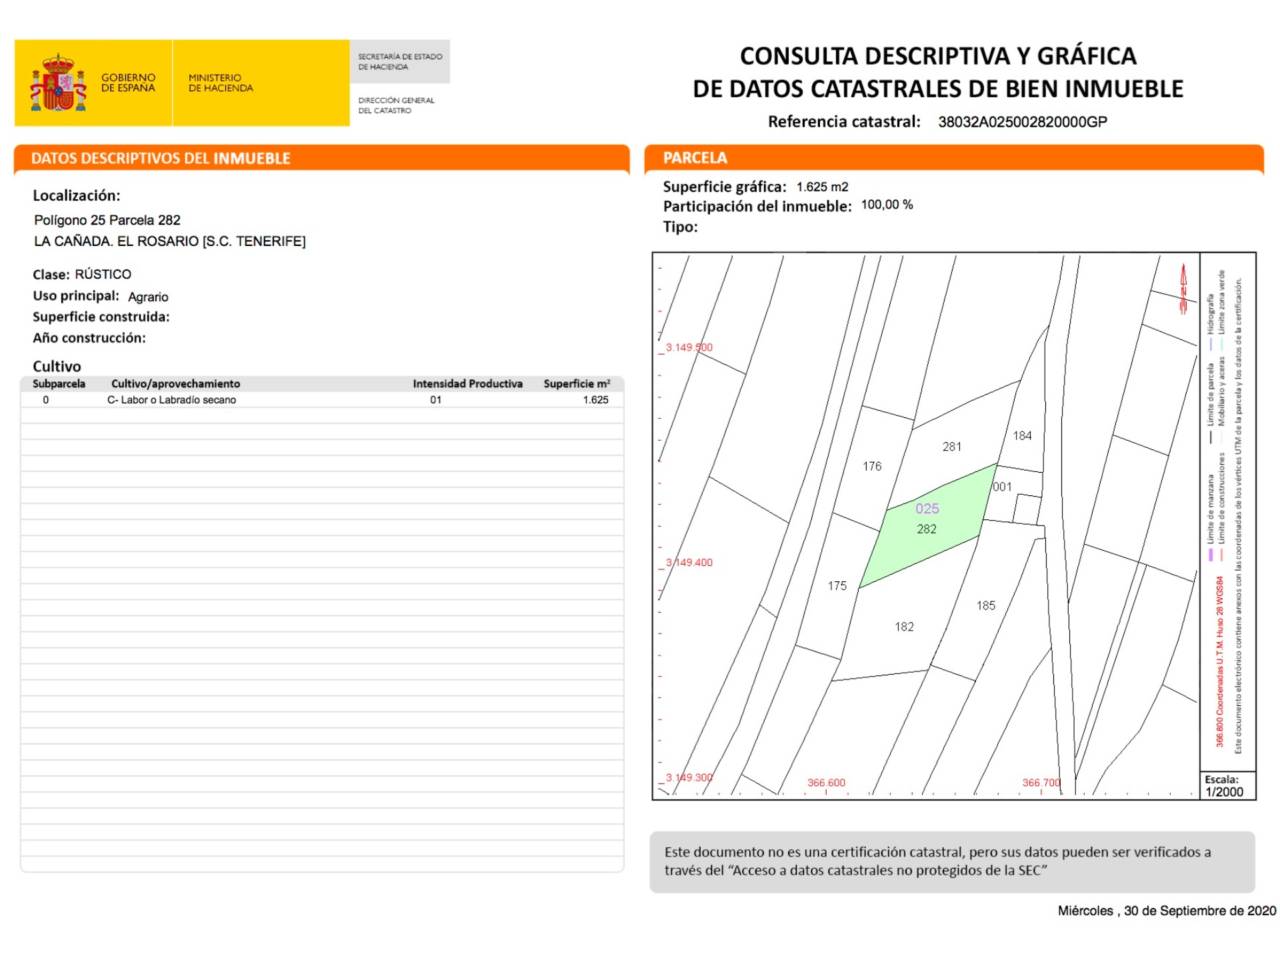The width and height of the screenshot is (1280, 960).
Task: Click the disclaimer 'Este documento no es una certificación' note
Action: 951,861
